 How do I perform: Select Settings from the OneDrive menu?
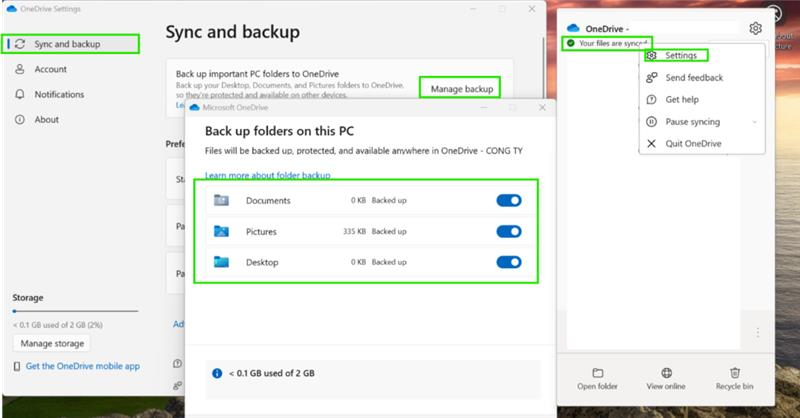681,55
